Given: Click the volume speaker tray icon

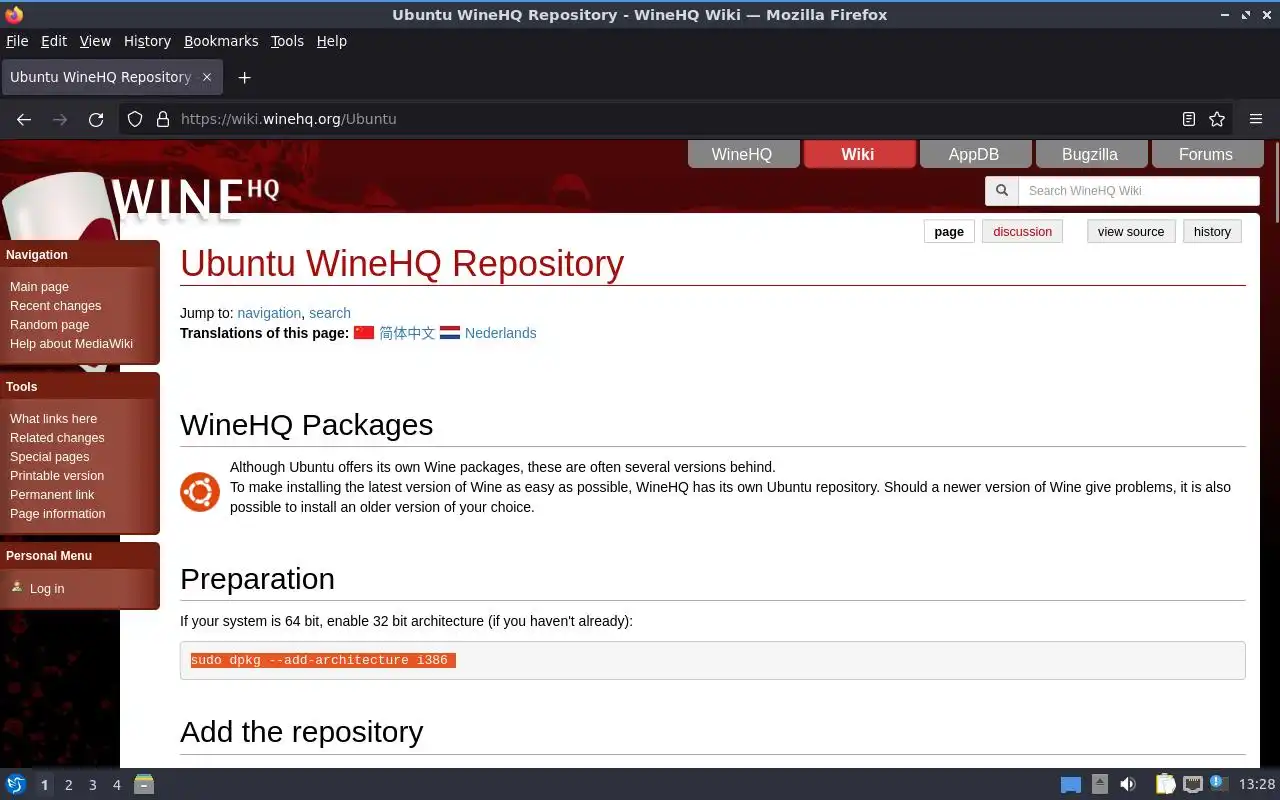Looking at the screenshot, I should pos(1128,785).
